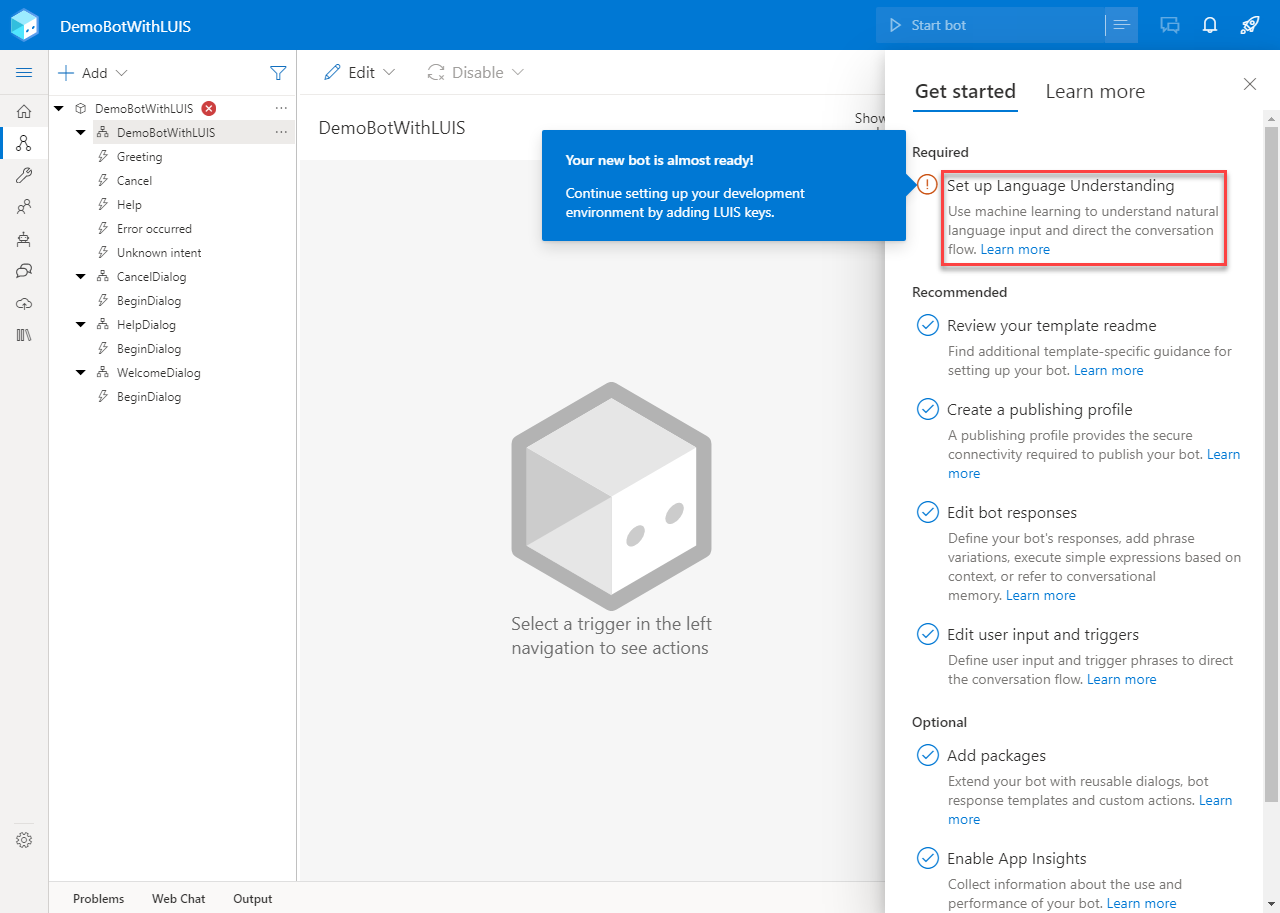Open Knowledge base chat icon in sidebar
1280x913 pixels.
(24, 271)
